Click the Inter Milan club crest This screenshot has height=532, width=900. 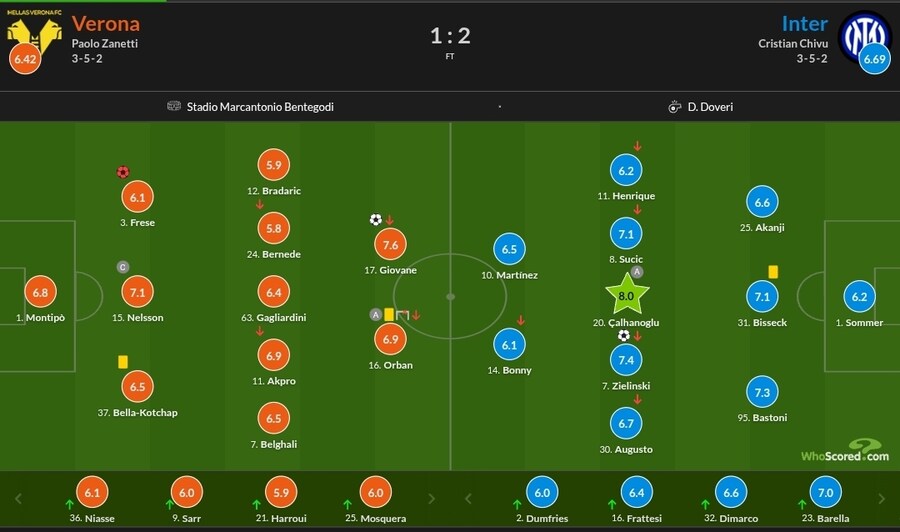pyautogui.click(x=864, y=33)
